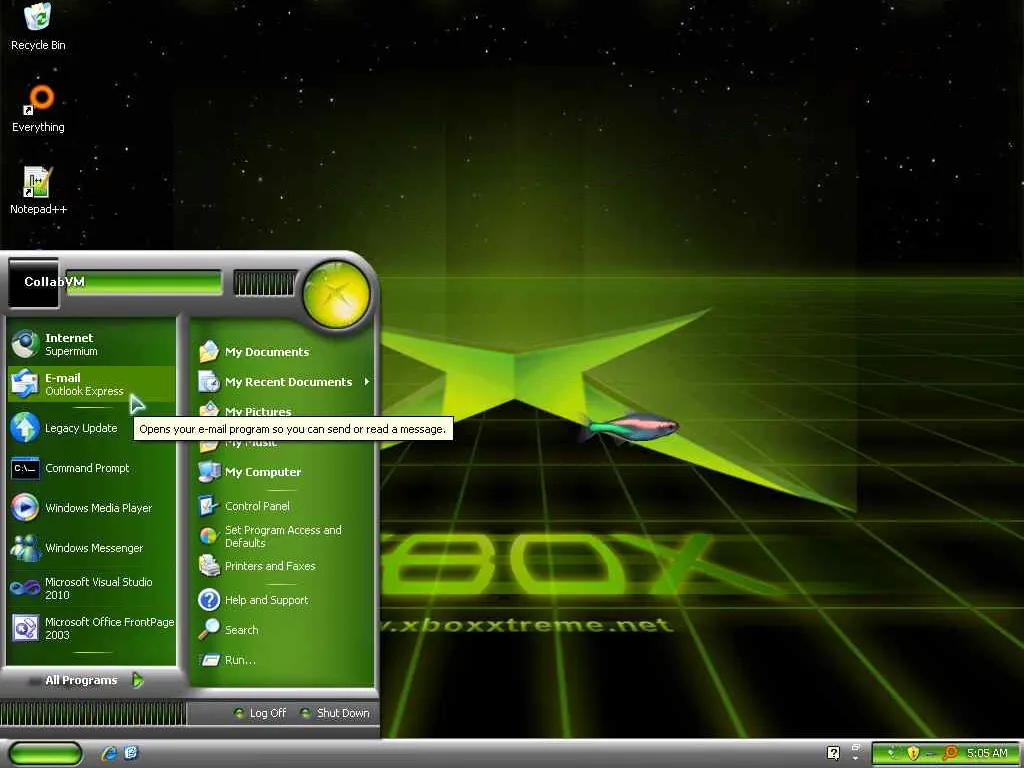Open Supermium Internet browser from Start menu
The width and height of the screenshot is (1024, 768).
[x=91, y=344]
